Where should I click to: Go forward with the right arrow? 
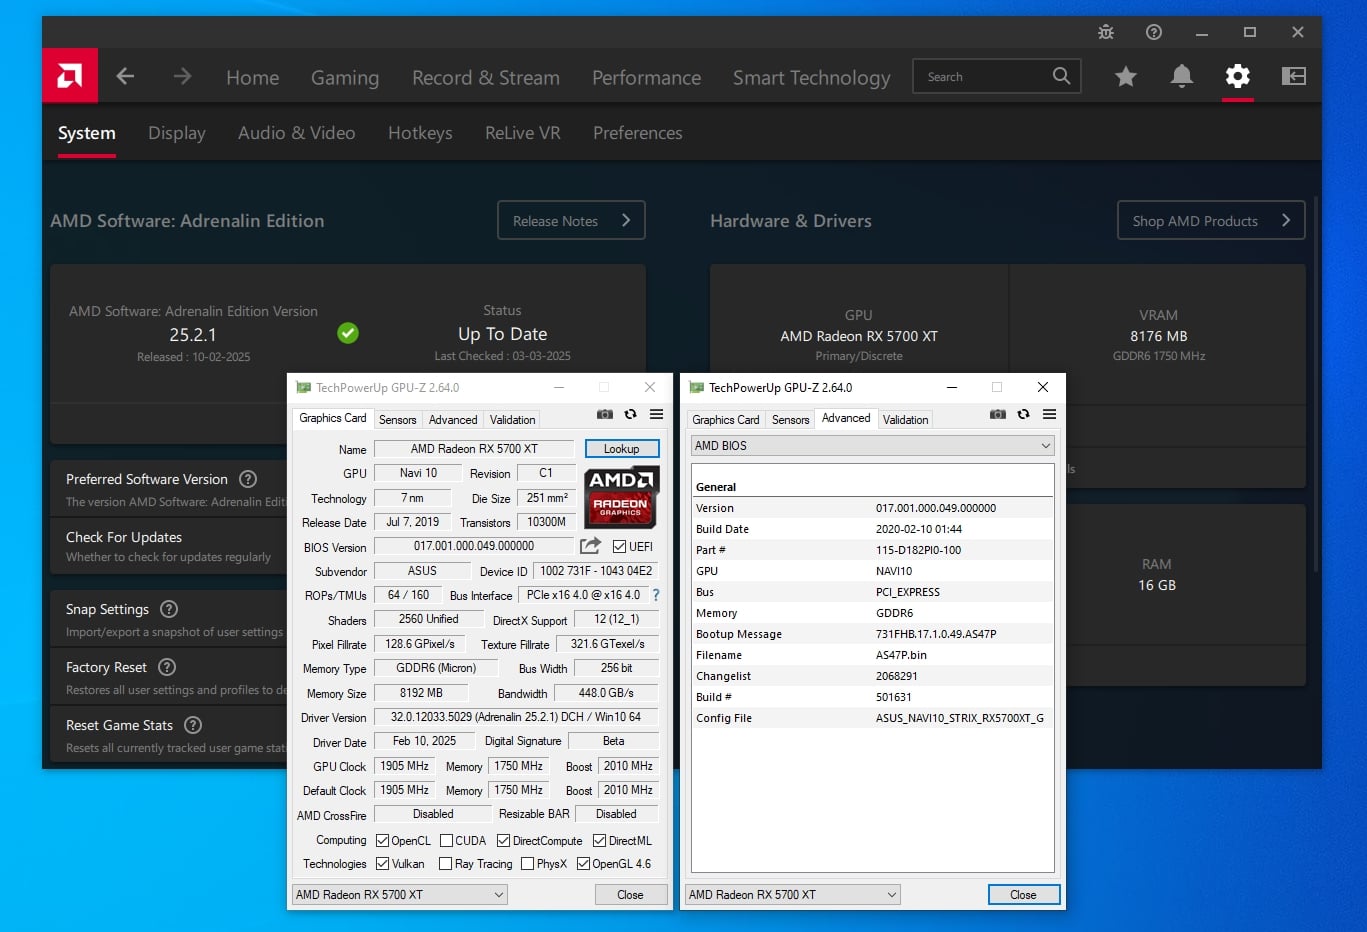pos(182,76)
